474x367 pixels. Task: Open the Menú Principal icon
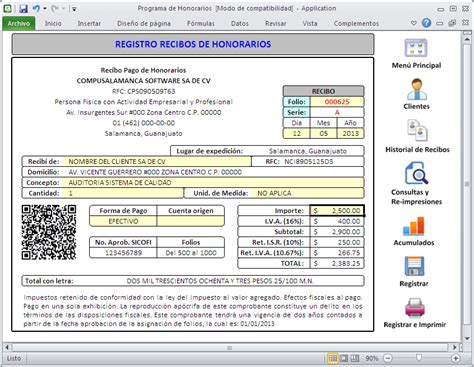pyautogui.click(x=416, y=48)
